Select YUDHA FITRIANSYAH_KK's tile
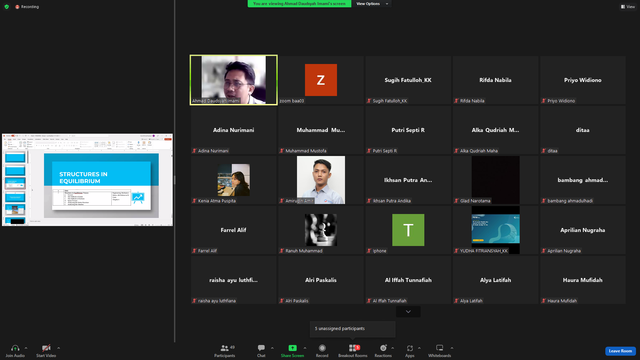Viewport: 640px width, 360px height. tap(496, 230)
